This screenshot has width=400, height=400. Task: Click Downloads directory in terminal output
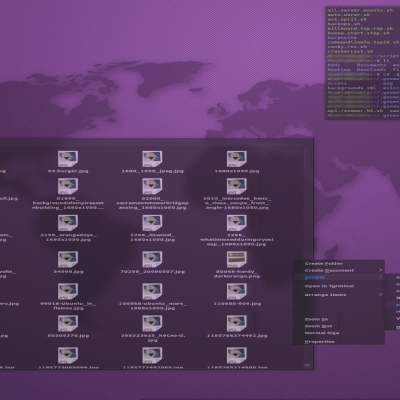tap(371, 70)
